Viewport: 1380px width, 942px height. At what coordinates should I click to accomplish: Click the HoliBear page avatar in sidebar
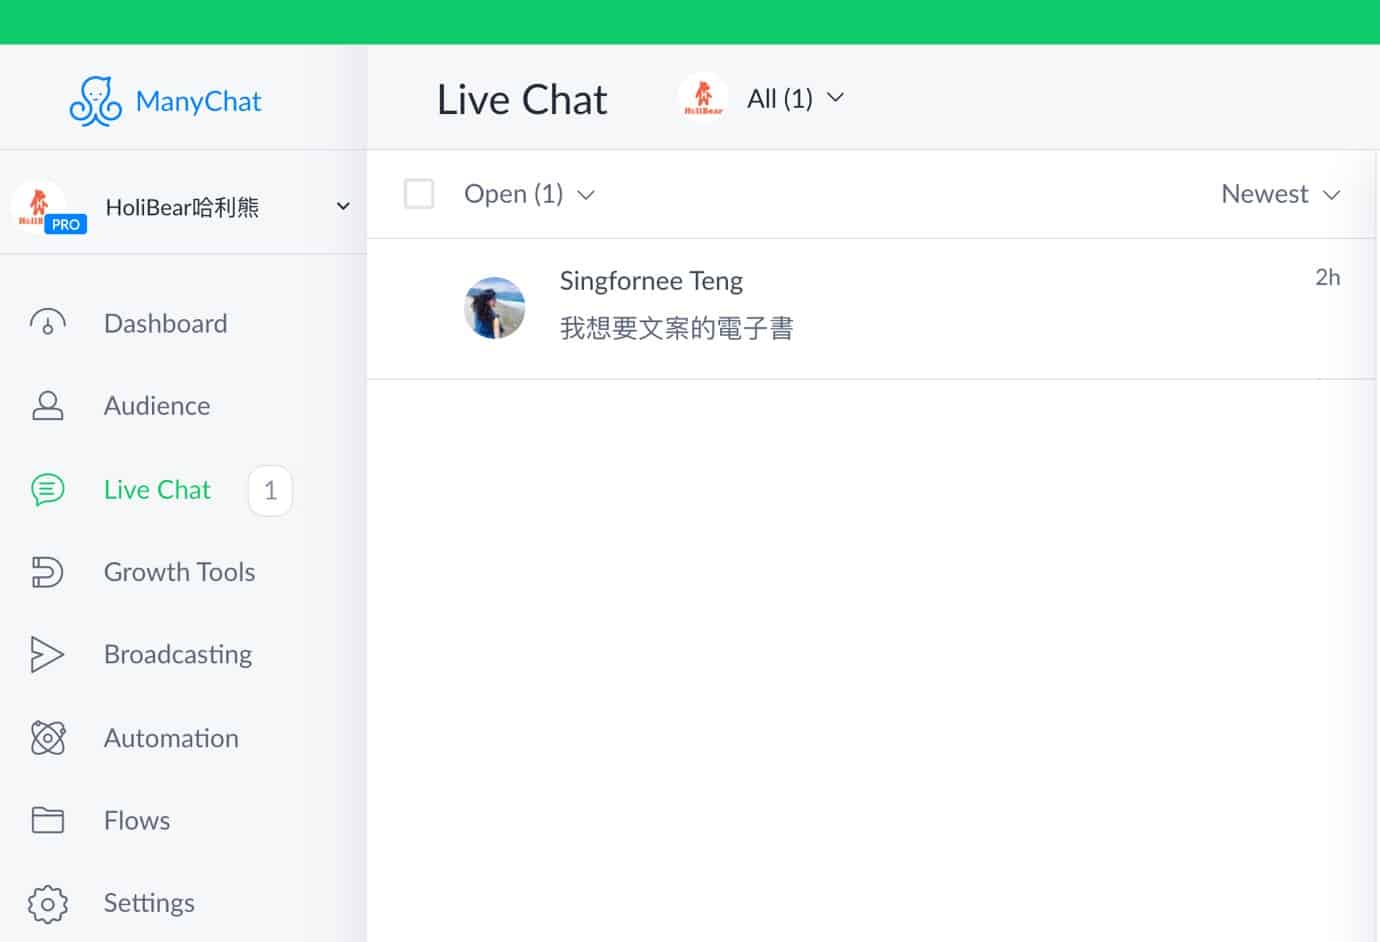[38, 206]
